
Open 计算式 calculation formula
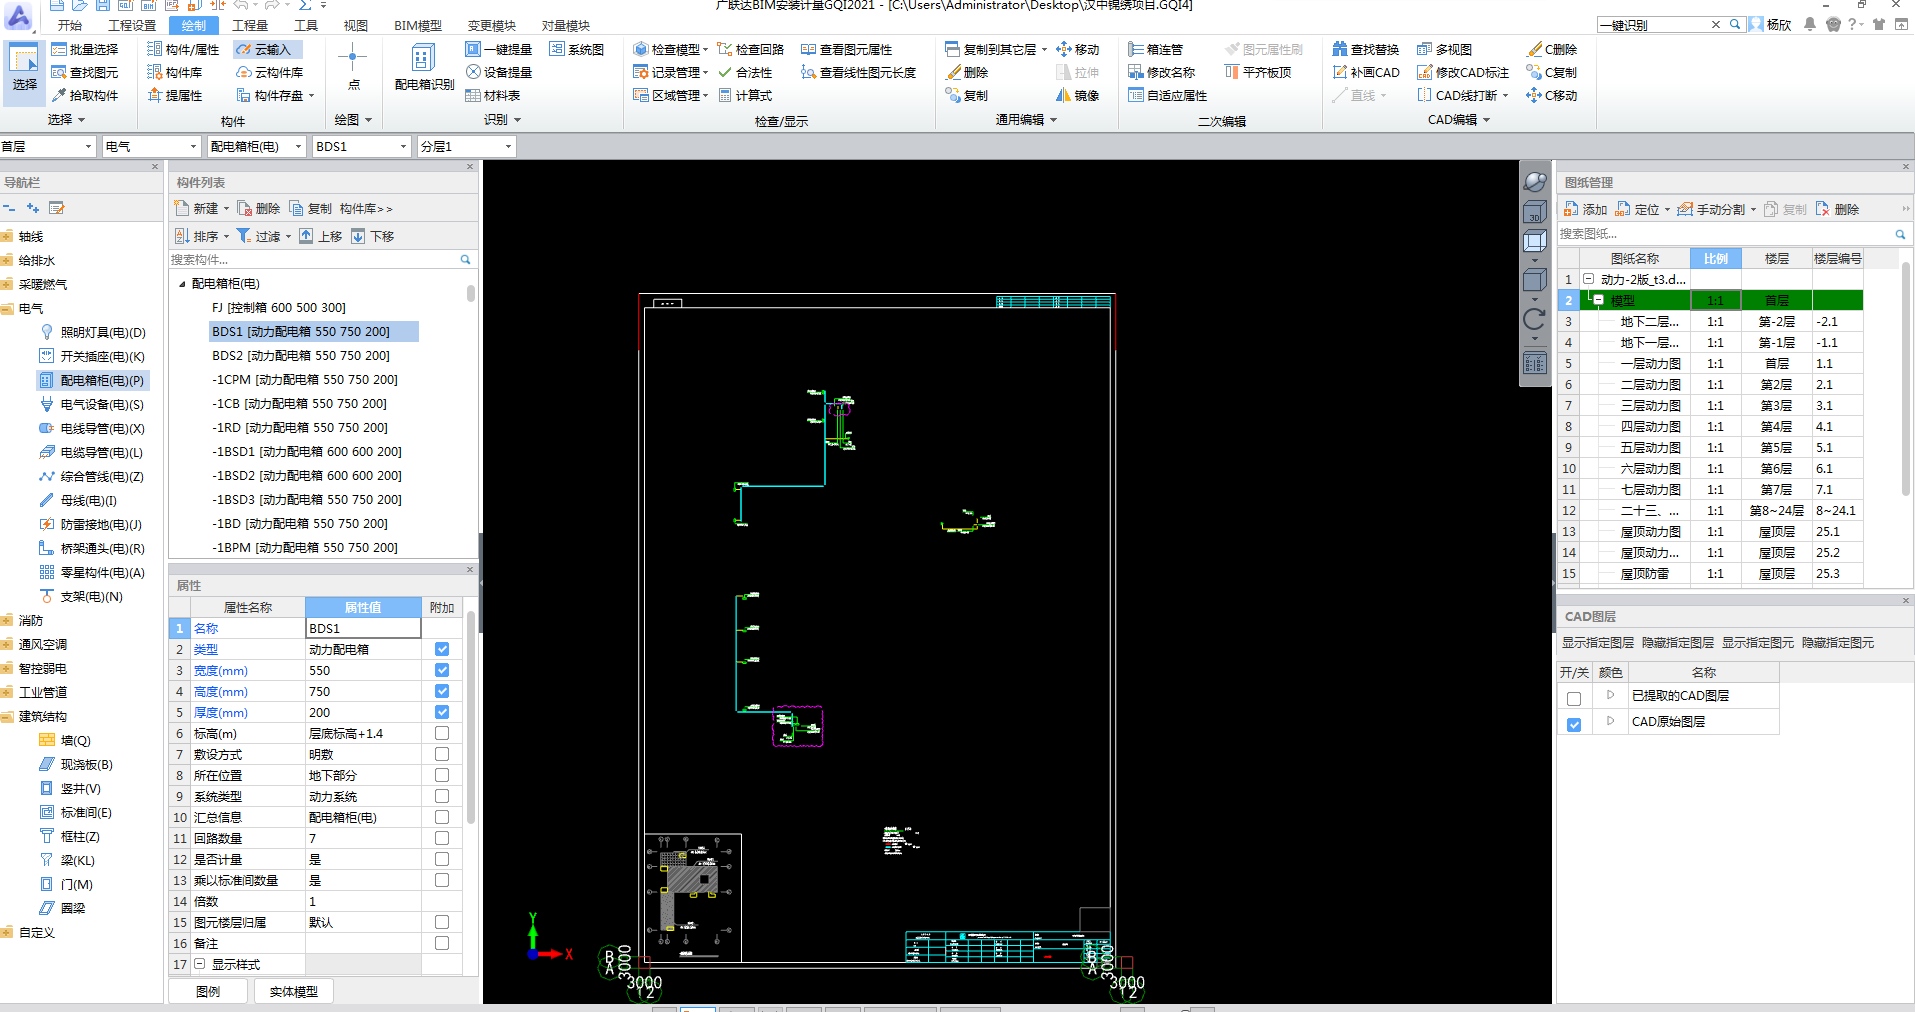745,95
